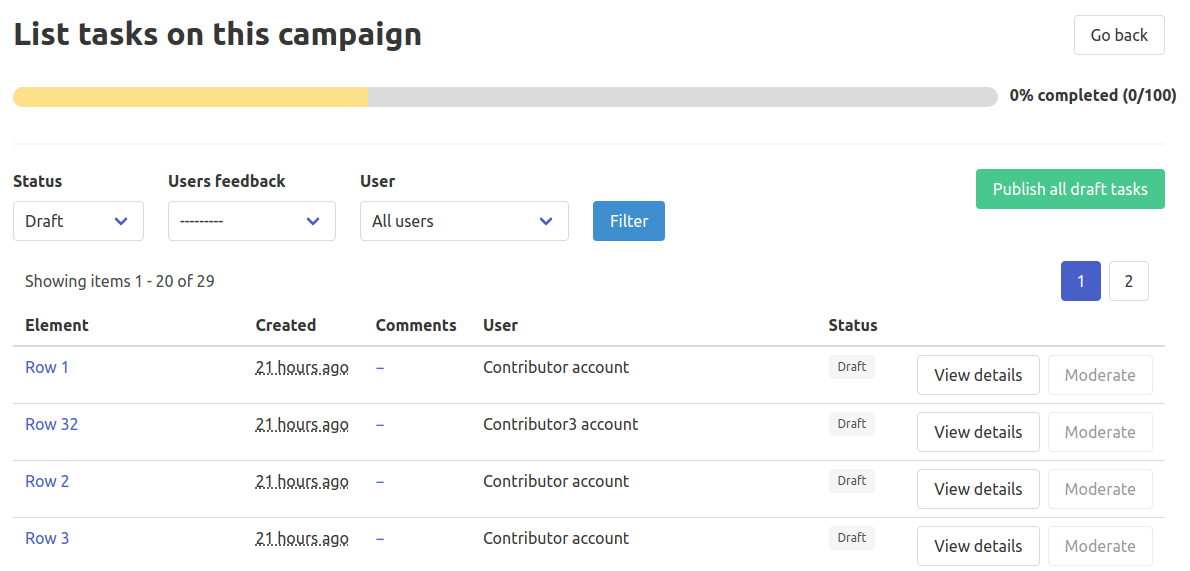
Task: Click the '21 hours ago' timestamp for Row 2
Action: point(302,481)
